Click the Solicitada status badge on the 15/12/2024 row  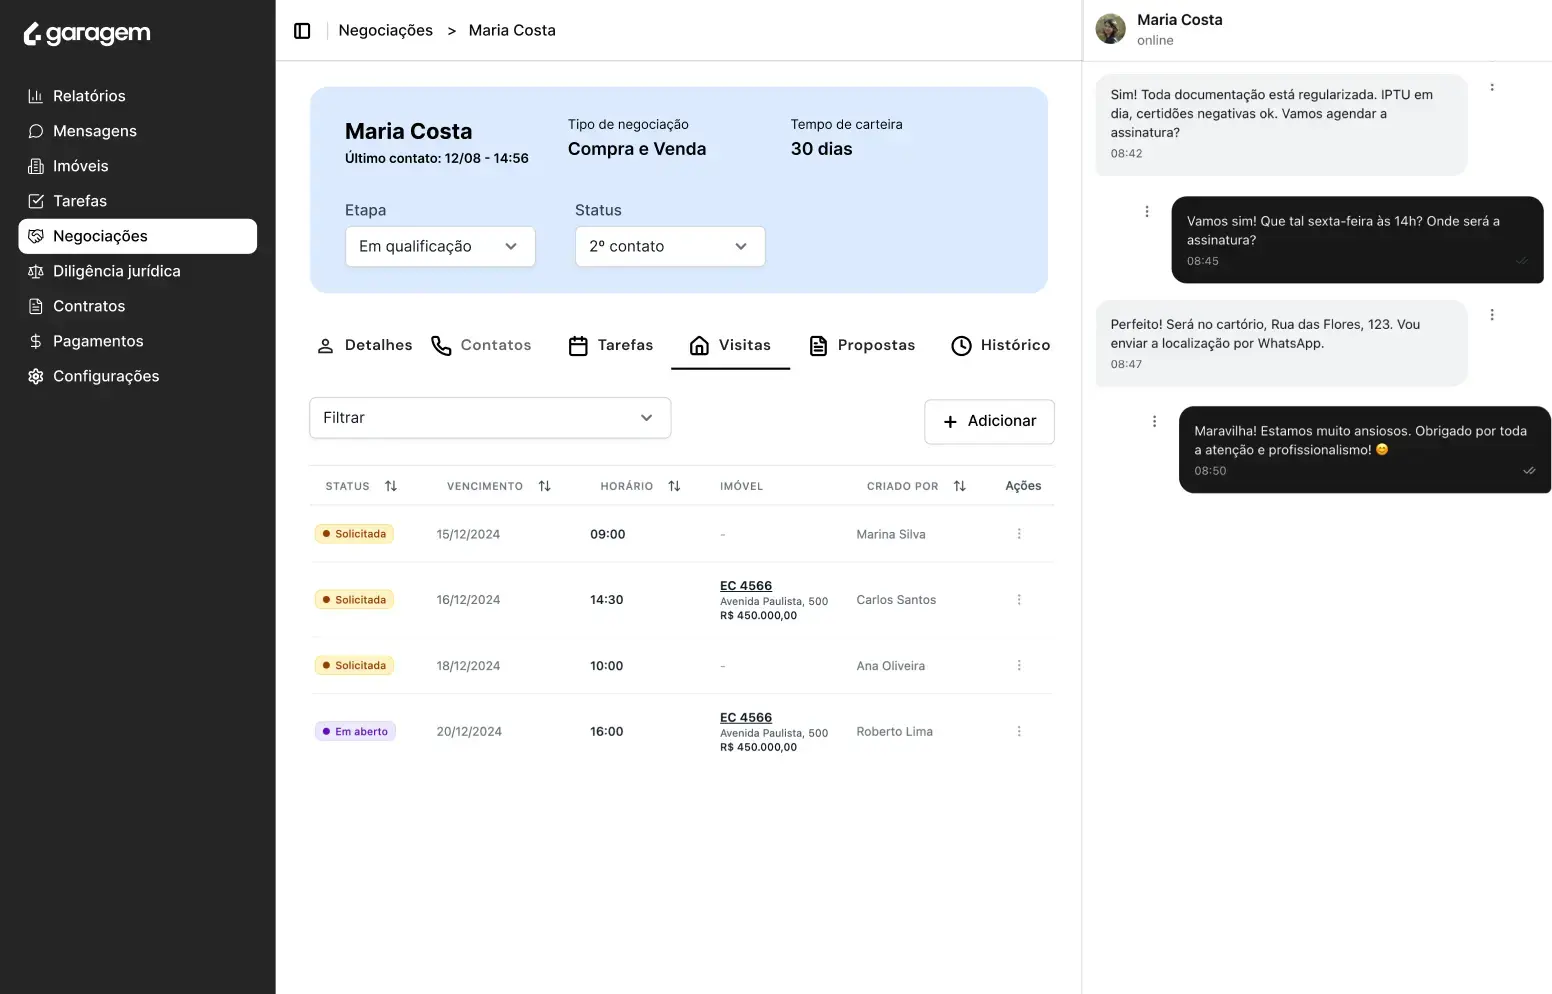[354, 533]
